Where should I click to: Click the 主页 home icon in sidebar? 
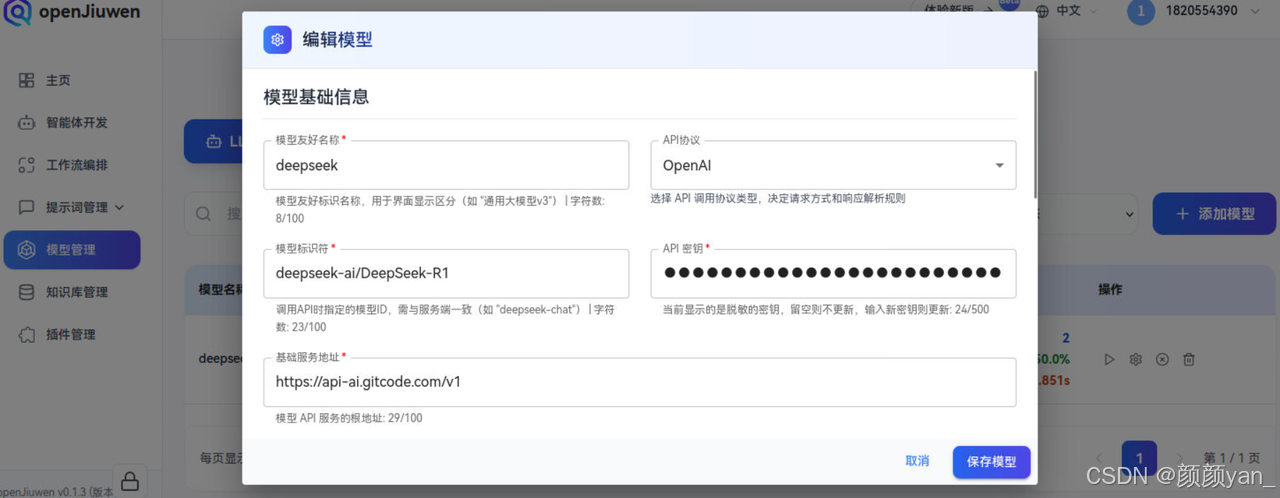(x=27, y=80)
